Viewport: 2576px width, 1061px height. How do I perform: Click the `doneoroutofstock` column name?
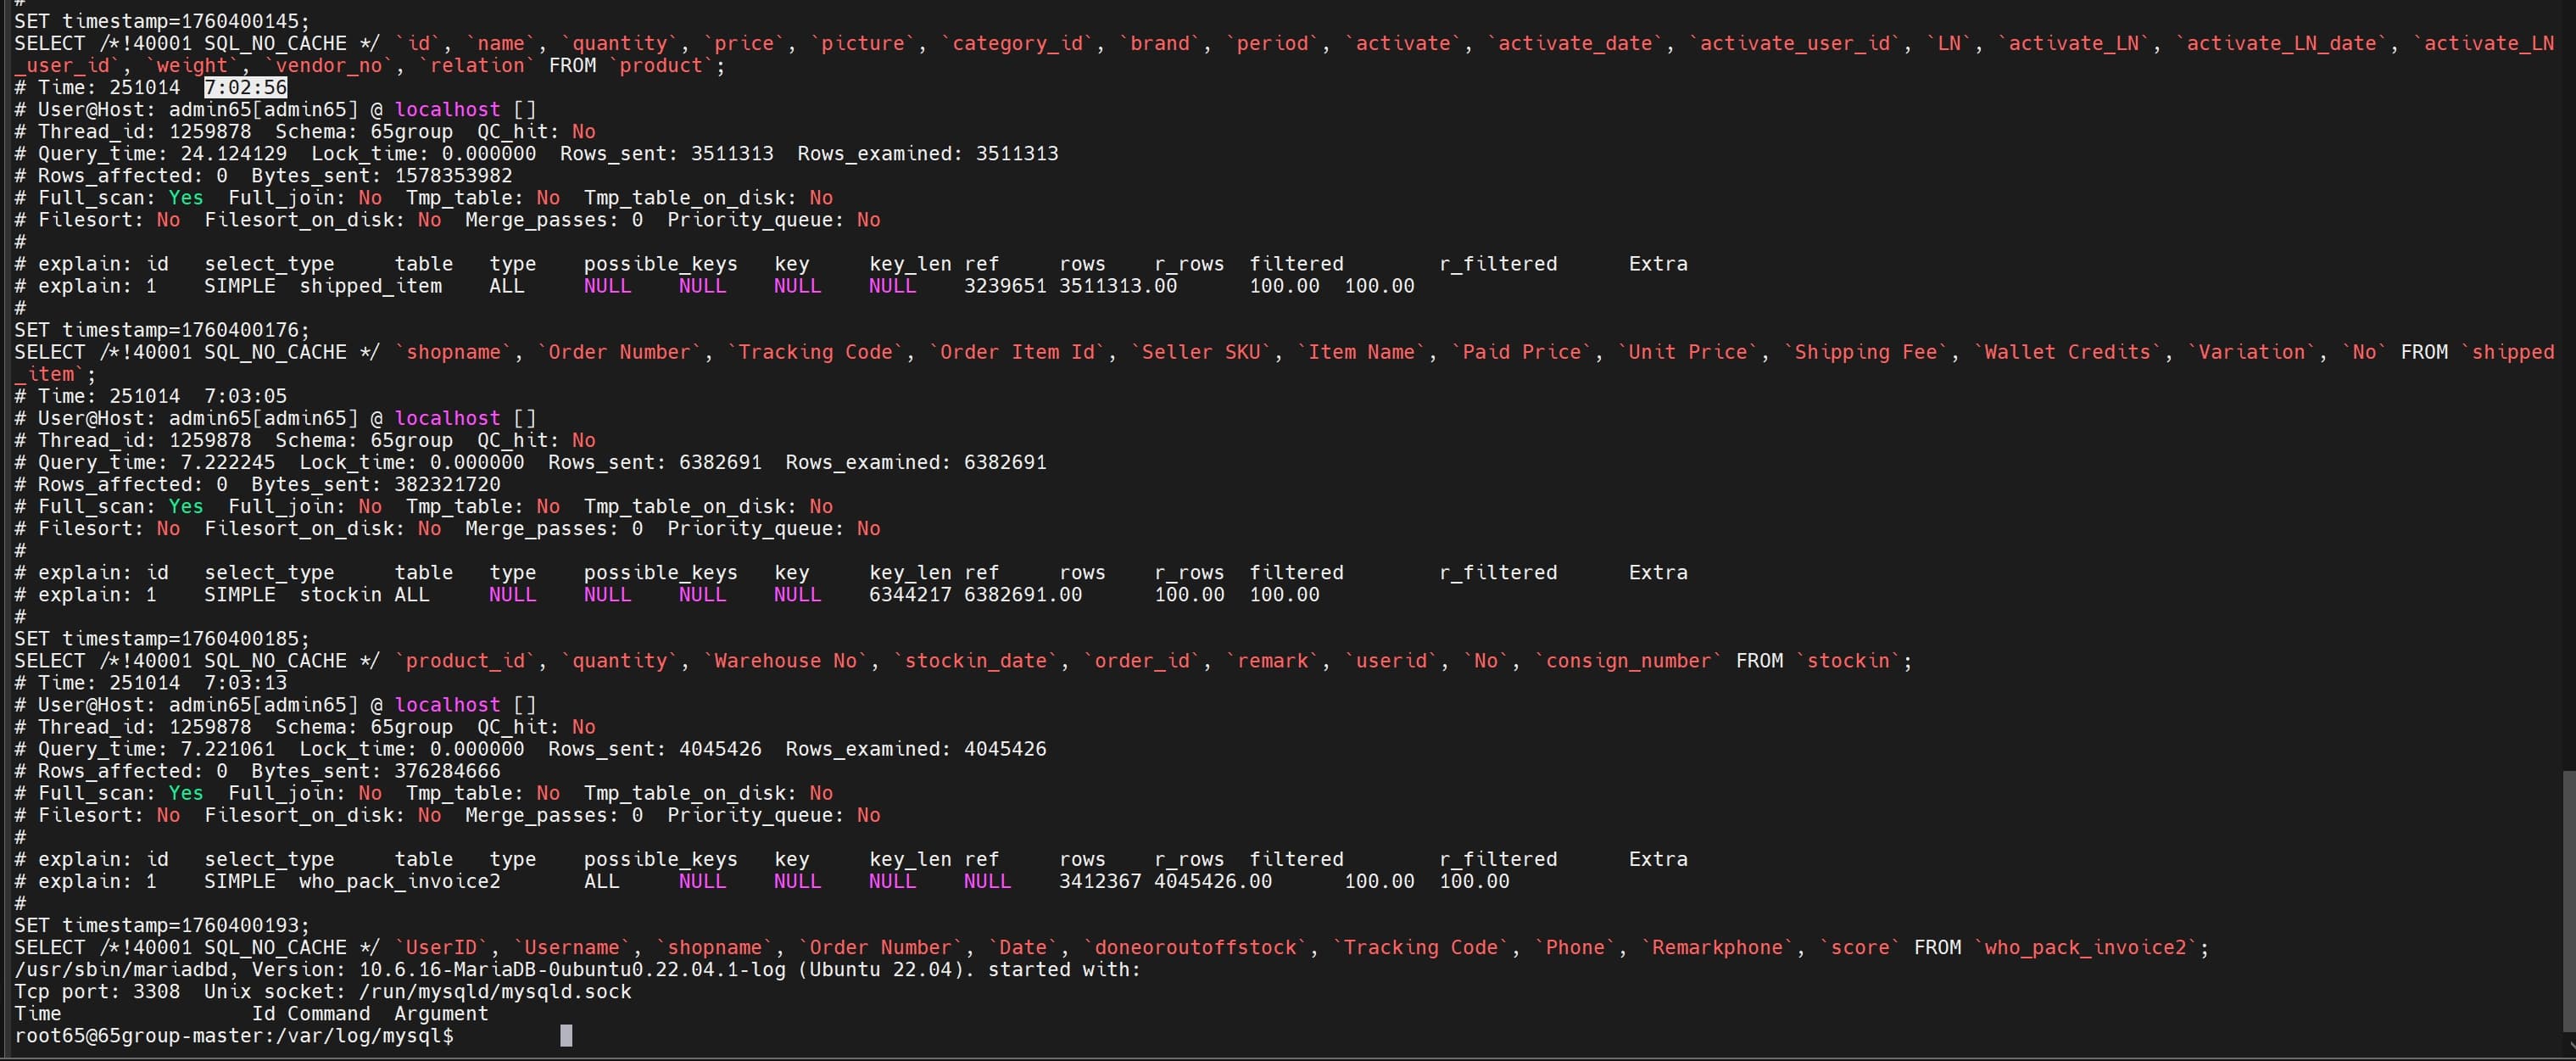point(1195,947)
